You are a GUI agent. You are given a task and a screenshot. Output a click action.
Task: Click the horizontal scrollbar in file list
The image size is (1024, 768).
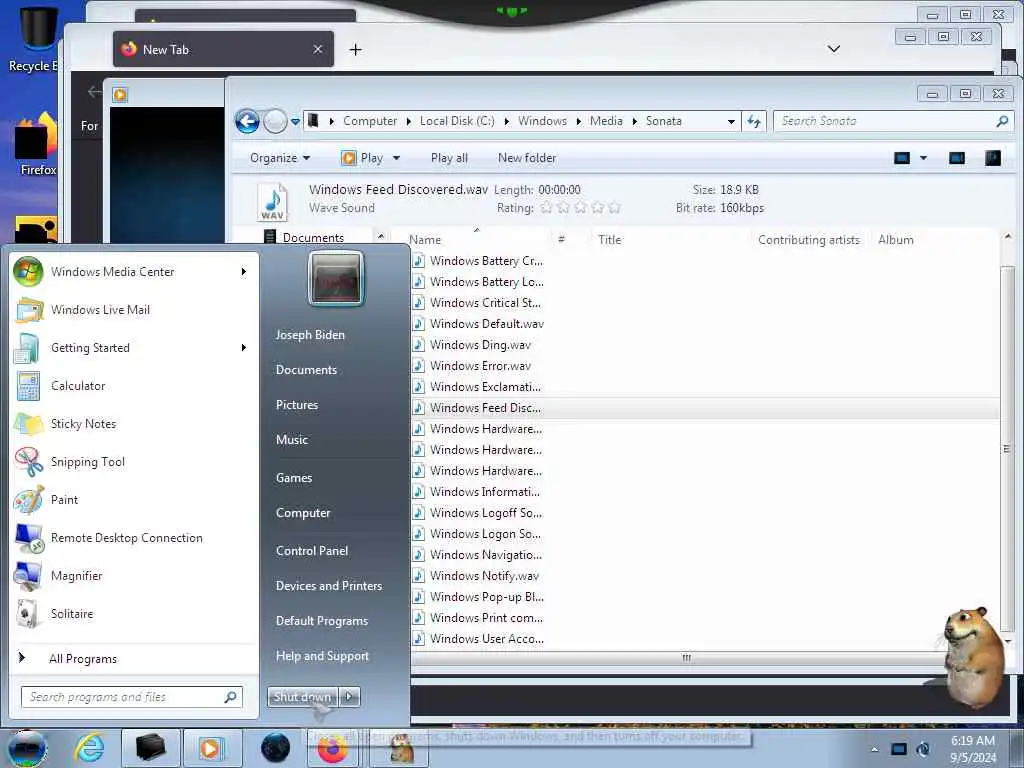686,658
